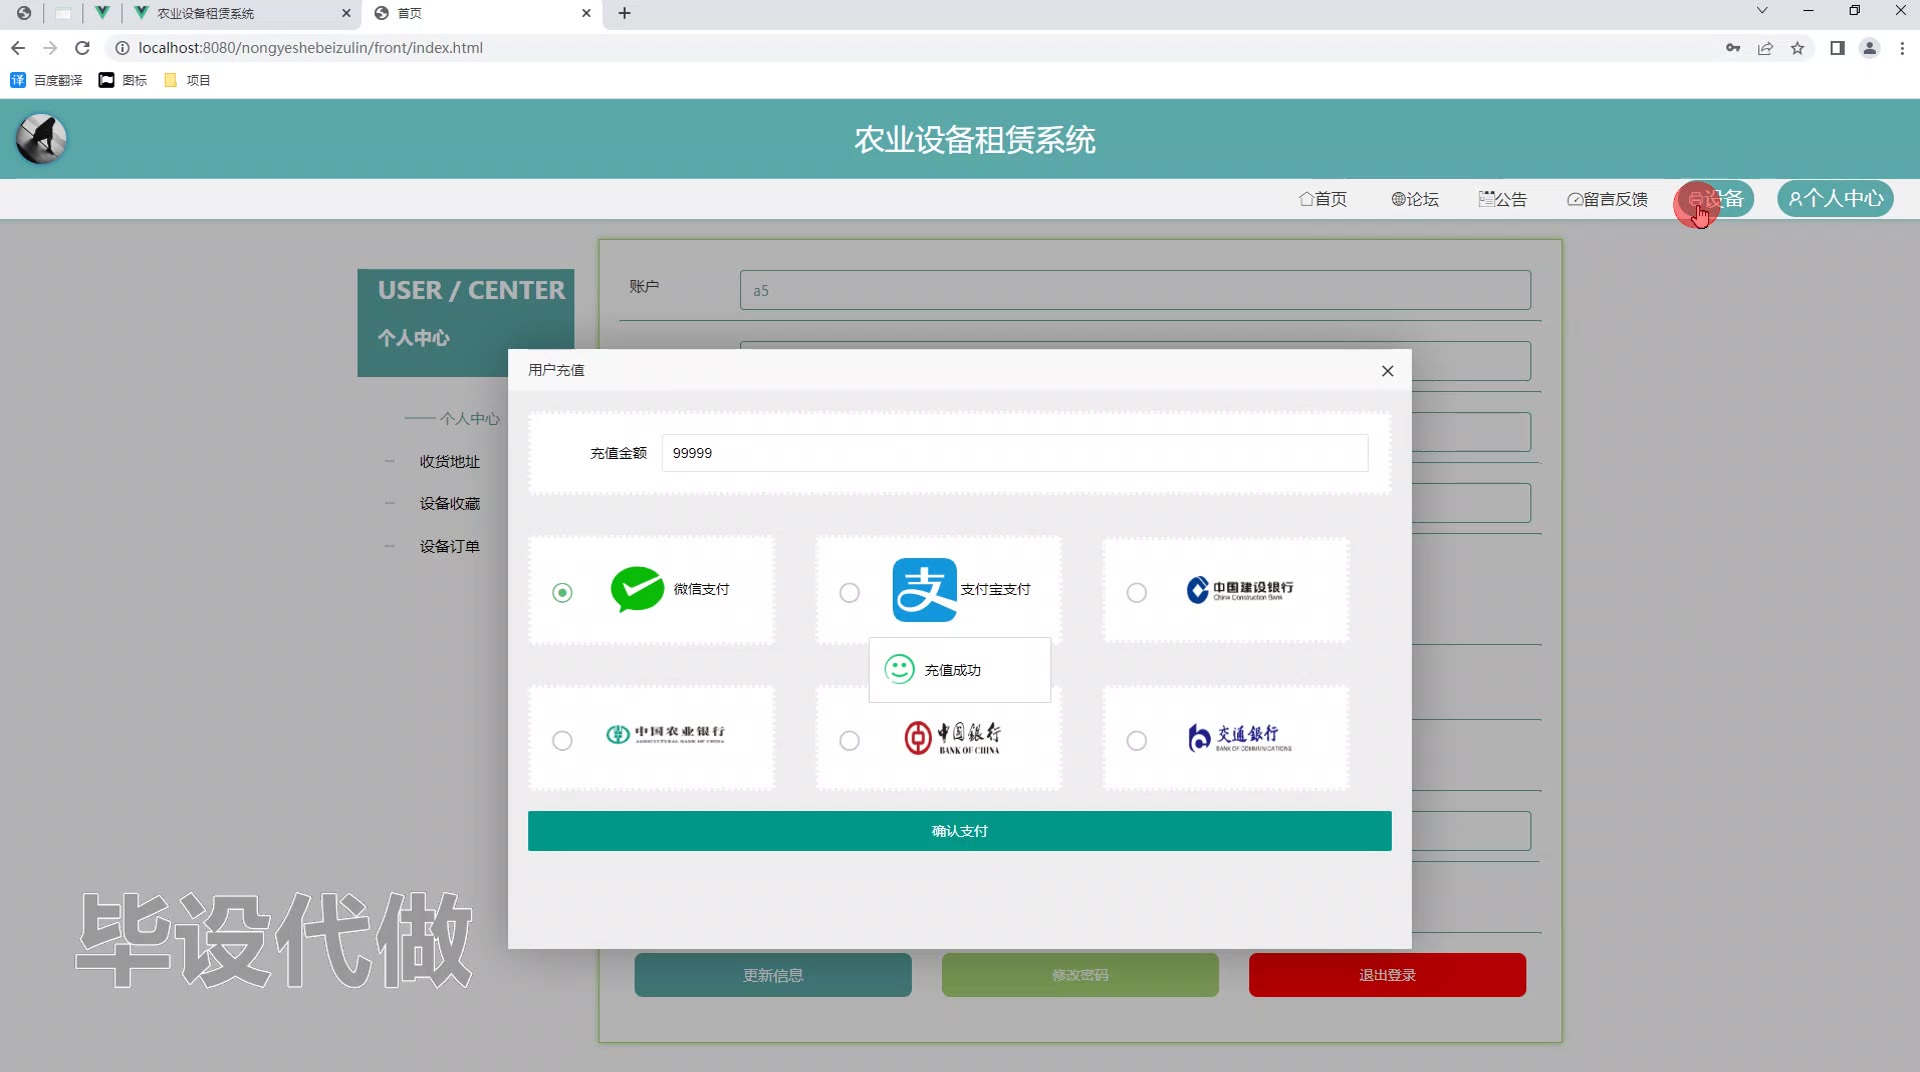1920x1072 pixels.
Task: Choose Bank of Communications radio button
Action: pyautogui.click(x=1136, y=741)
